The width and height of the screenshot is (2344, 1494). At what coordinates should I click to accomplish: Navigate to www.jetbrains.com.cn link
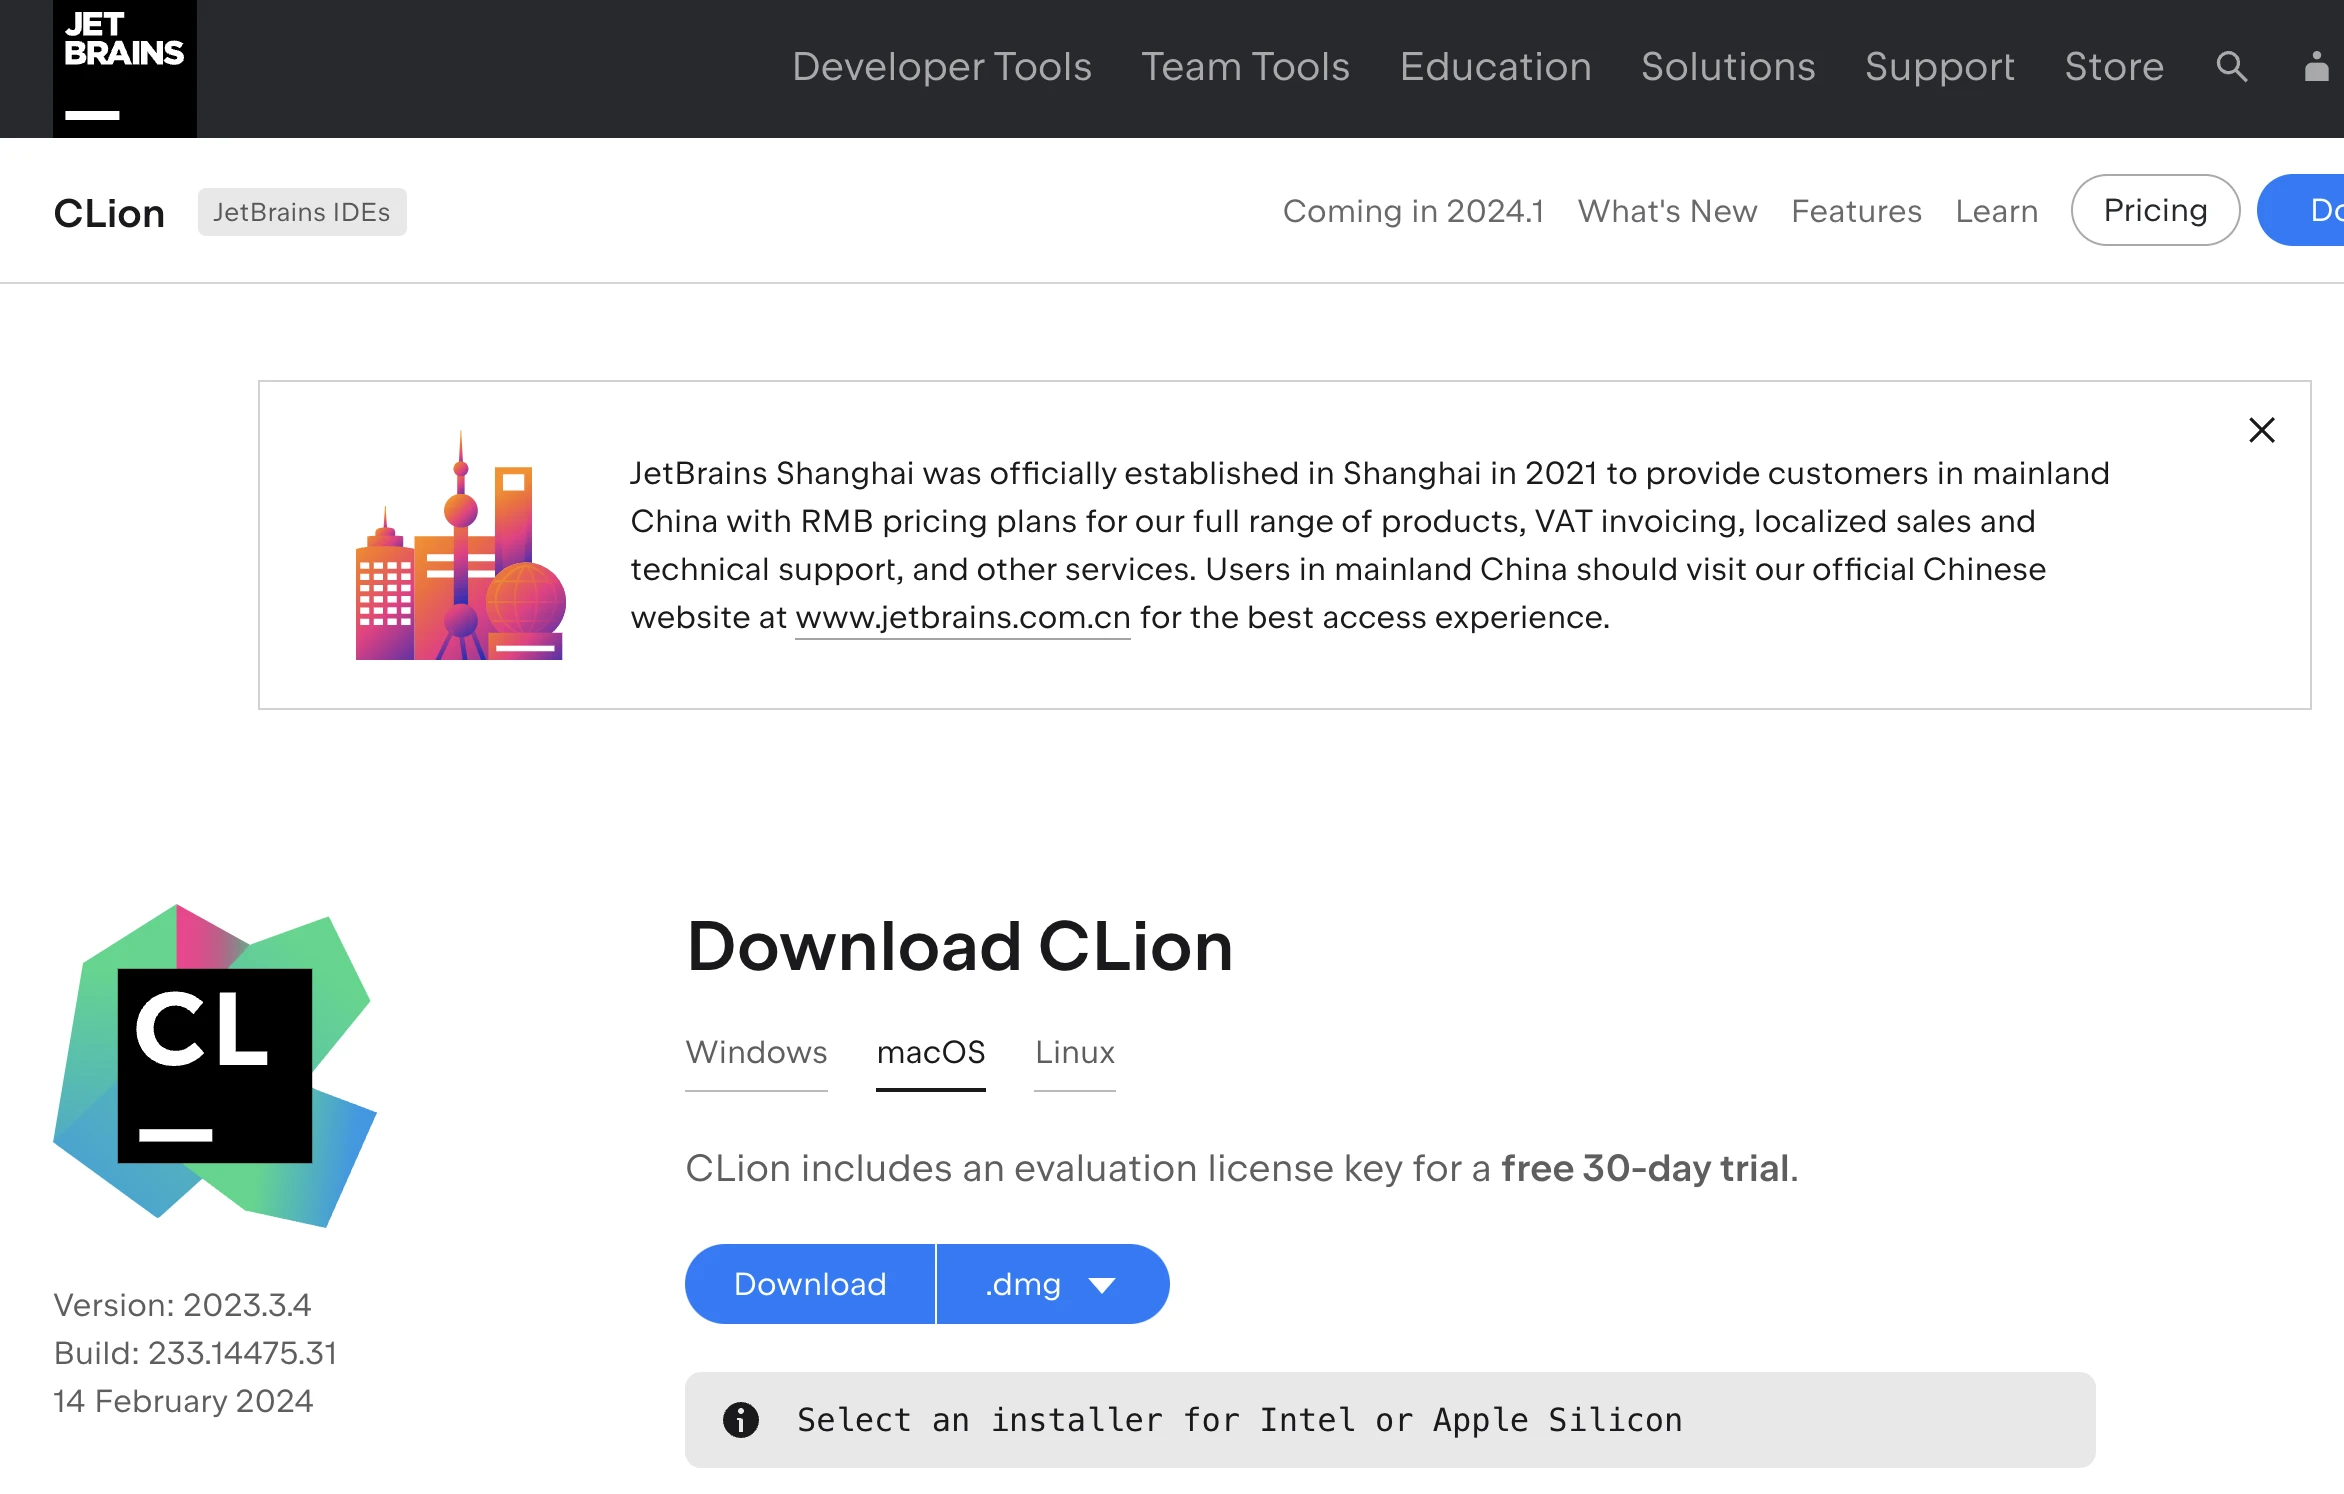[962, 615]
